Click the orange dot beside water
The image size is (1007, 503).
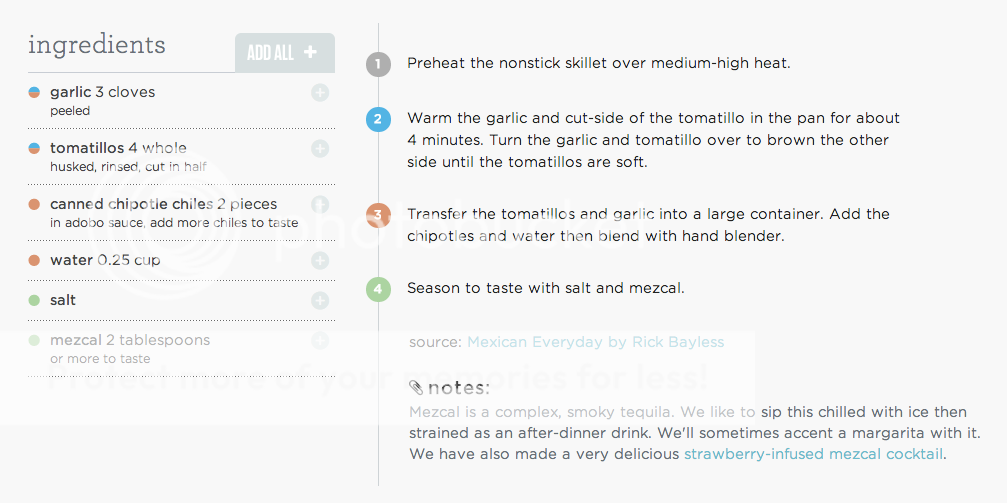[34, 260]
